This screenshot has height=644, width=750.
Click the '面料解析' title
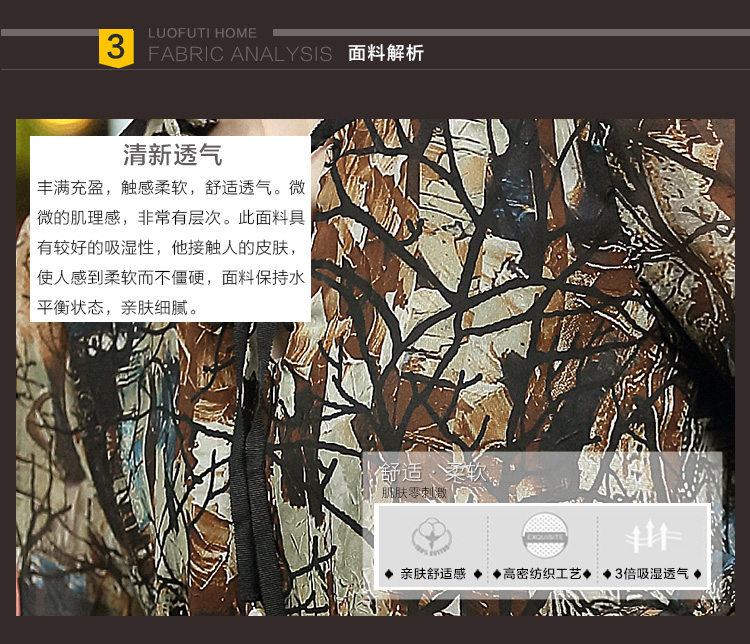tap(386, 53)
